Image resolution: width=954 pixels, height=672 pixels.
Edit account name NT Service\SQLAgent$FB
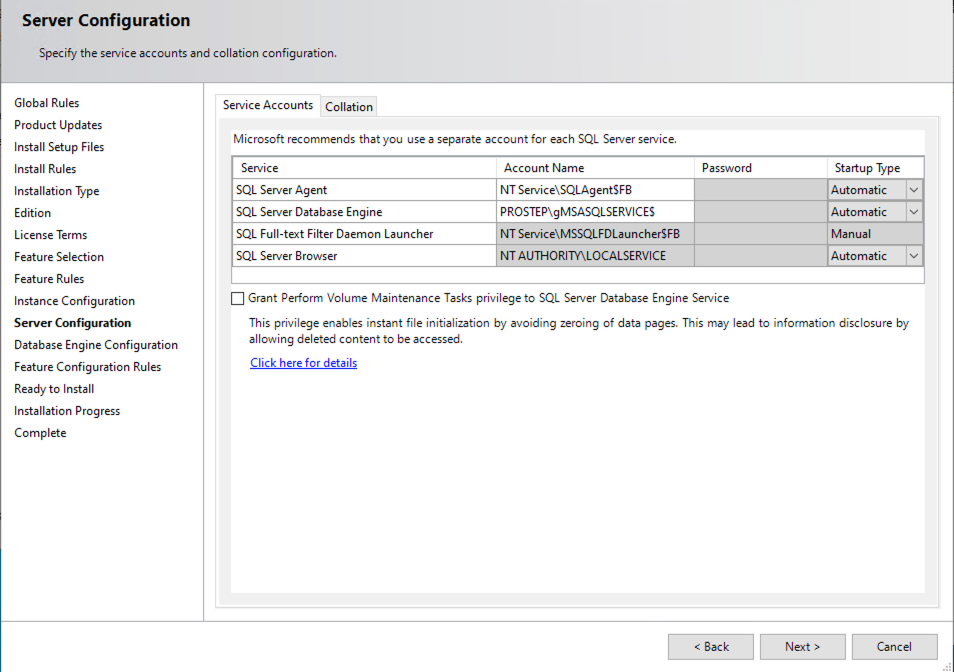coord(595,190)
